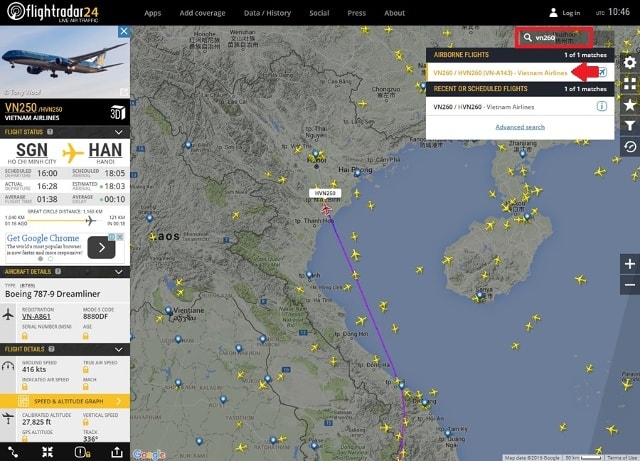Image resolution: width=640 pixels, height=461 pixels.
Task: Collapse the Flight Details section
Action: (119, 350)
